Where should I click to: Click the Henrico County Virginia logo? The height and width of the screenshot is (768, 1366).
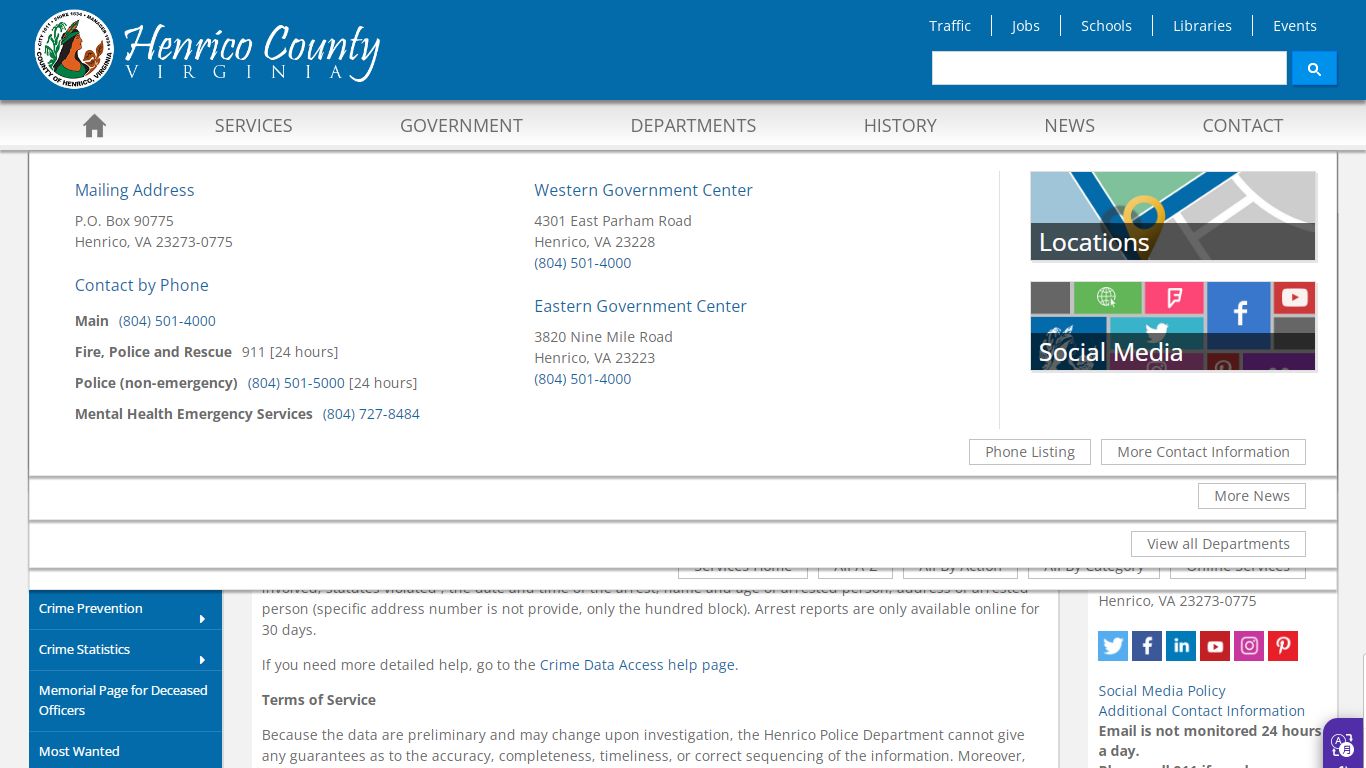(x=208, y=49)
